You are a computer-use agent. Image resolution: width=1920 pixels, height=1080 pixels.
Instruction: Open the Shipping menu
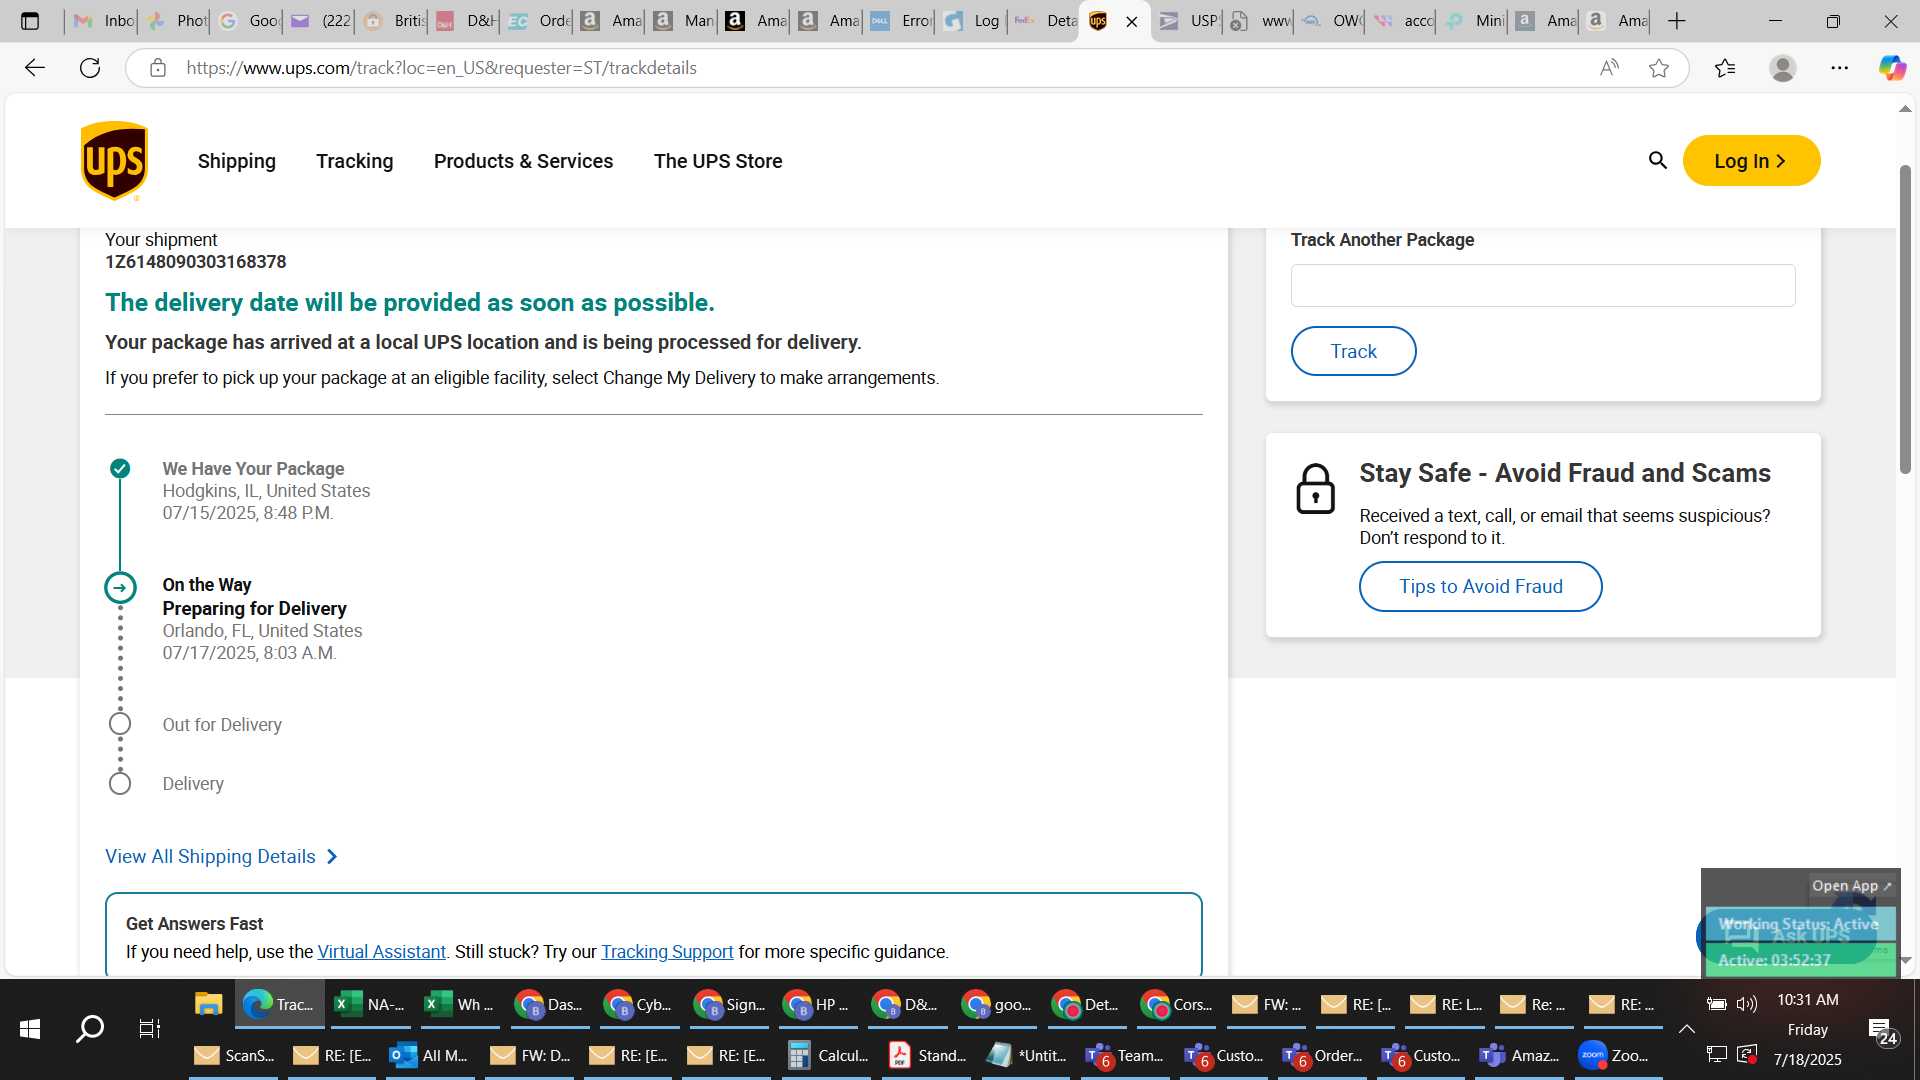236,161
